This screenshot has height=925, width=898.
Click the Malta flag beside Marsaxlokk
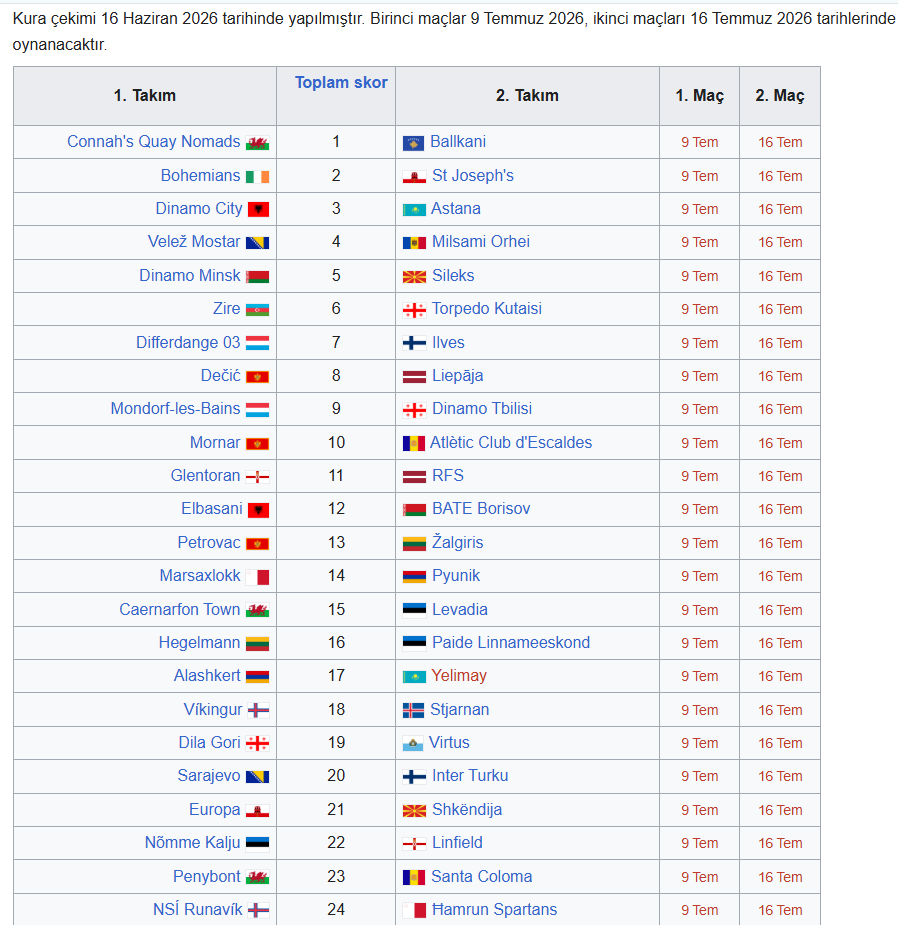[257, 576]
